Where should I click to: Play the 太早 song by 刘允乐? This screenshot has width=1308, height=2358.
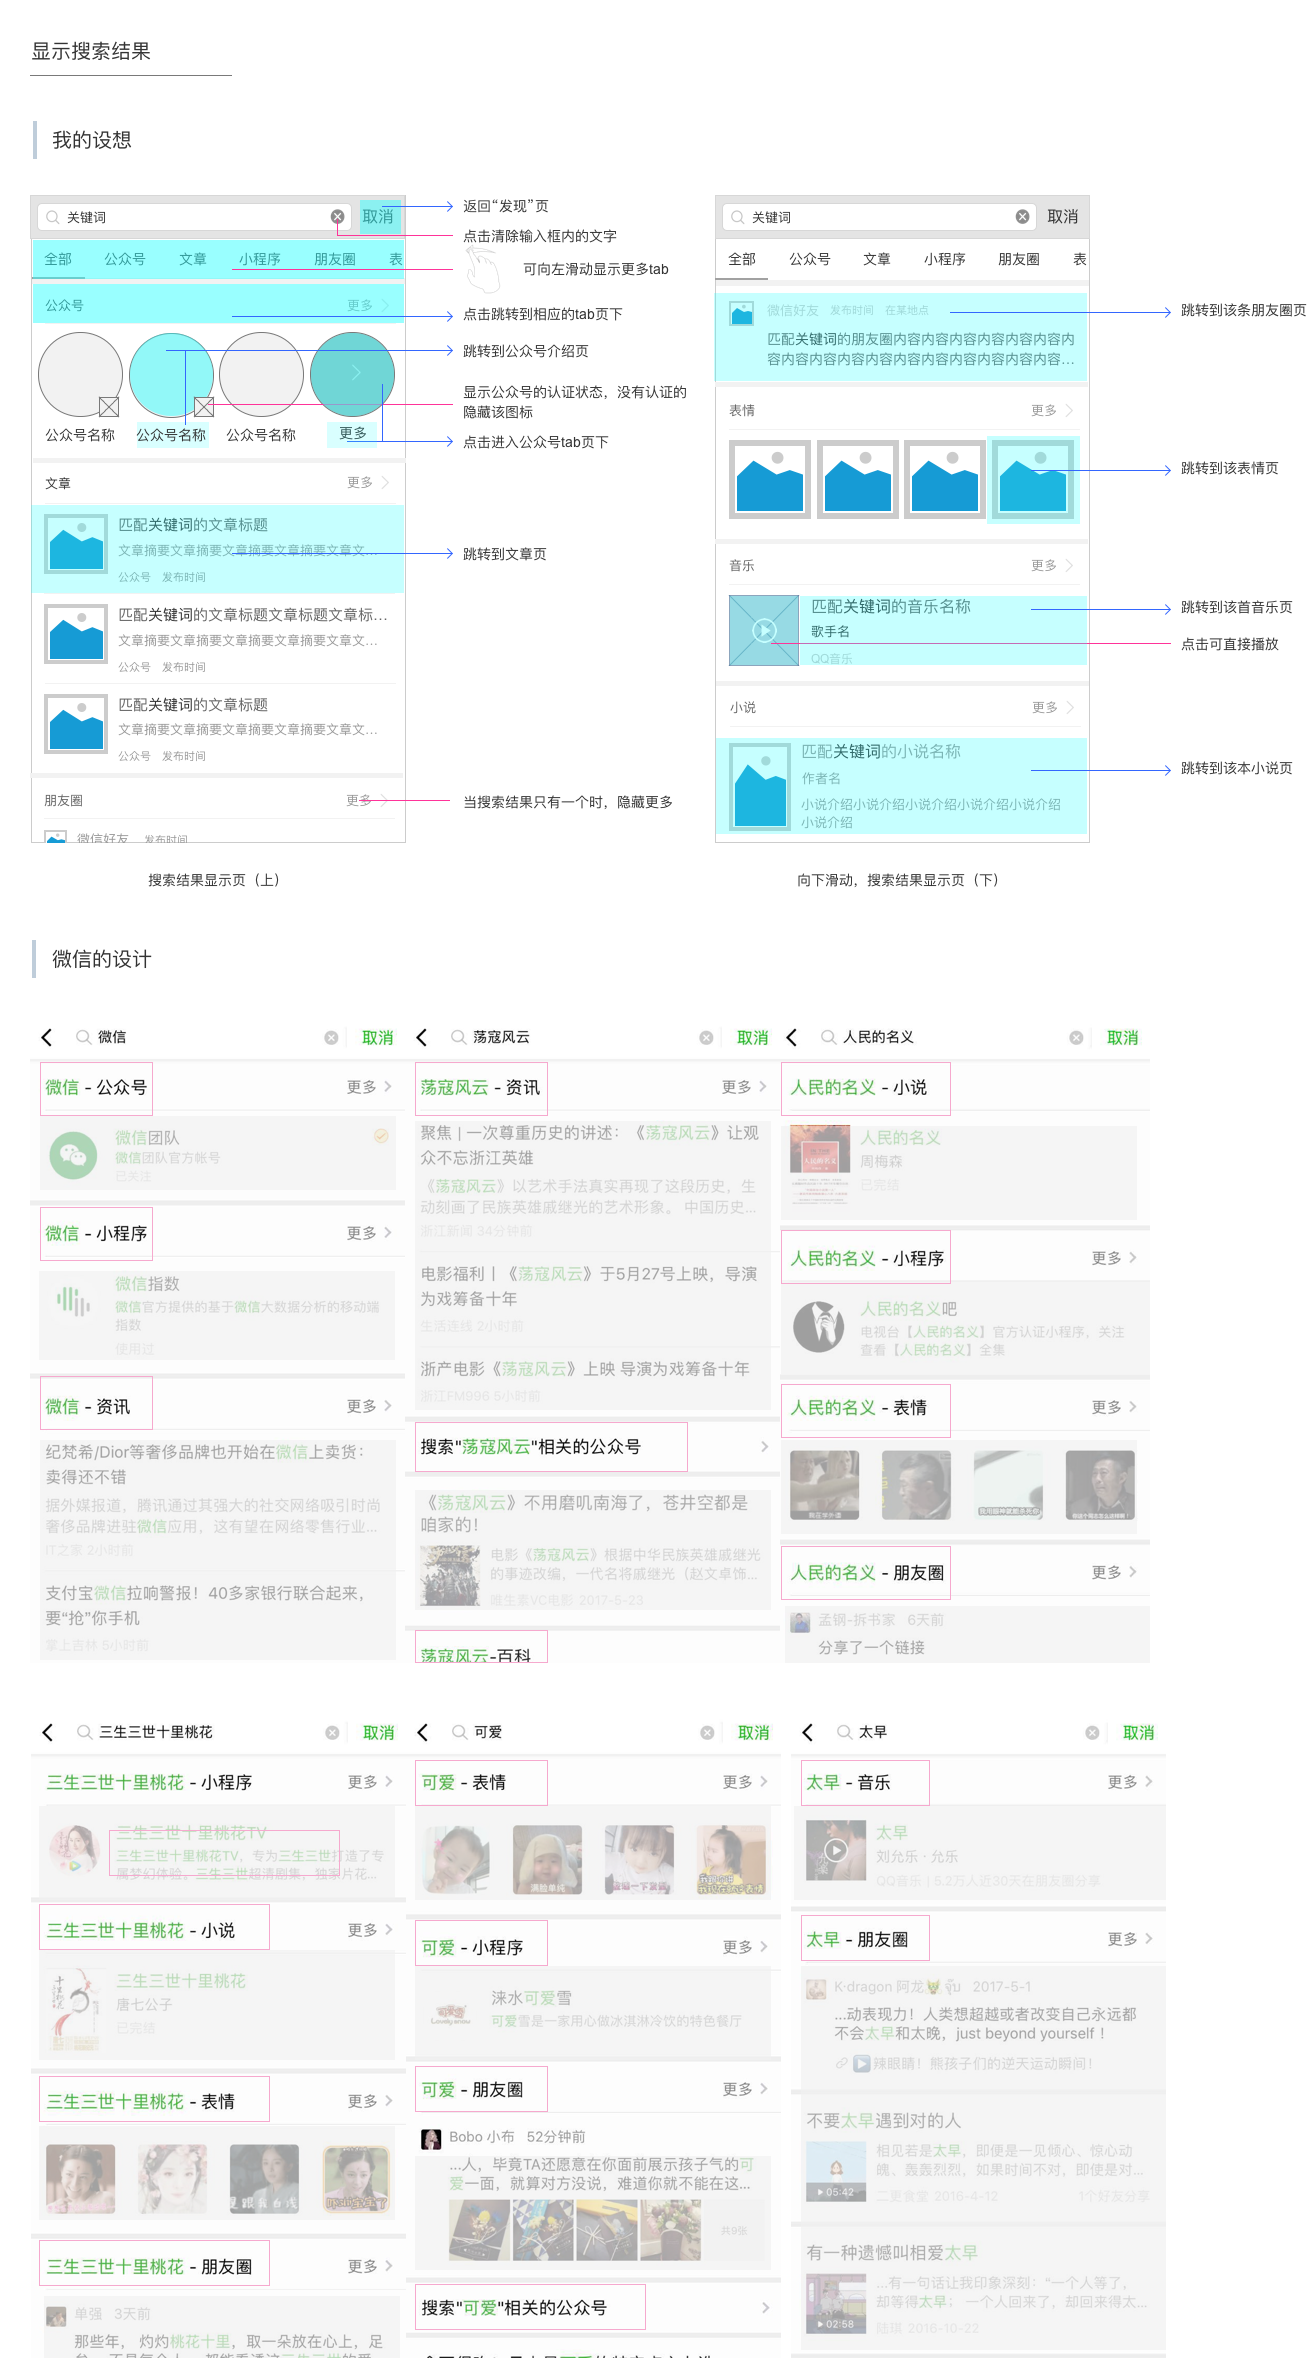tap(836, 1850)
